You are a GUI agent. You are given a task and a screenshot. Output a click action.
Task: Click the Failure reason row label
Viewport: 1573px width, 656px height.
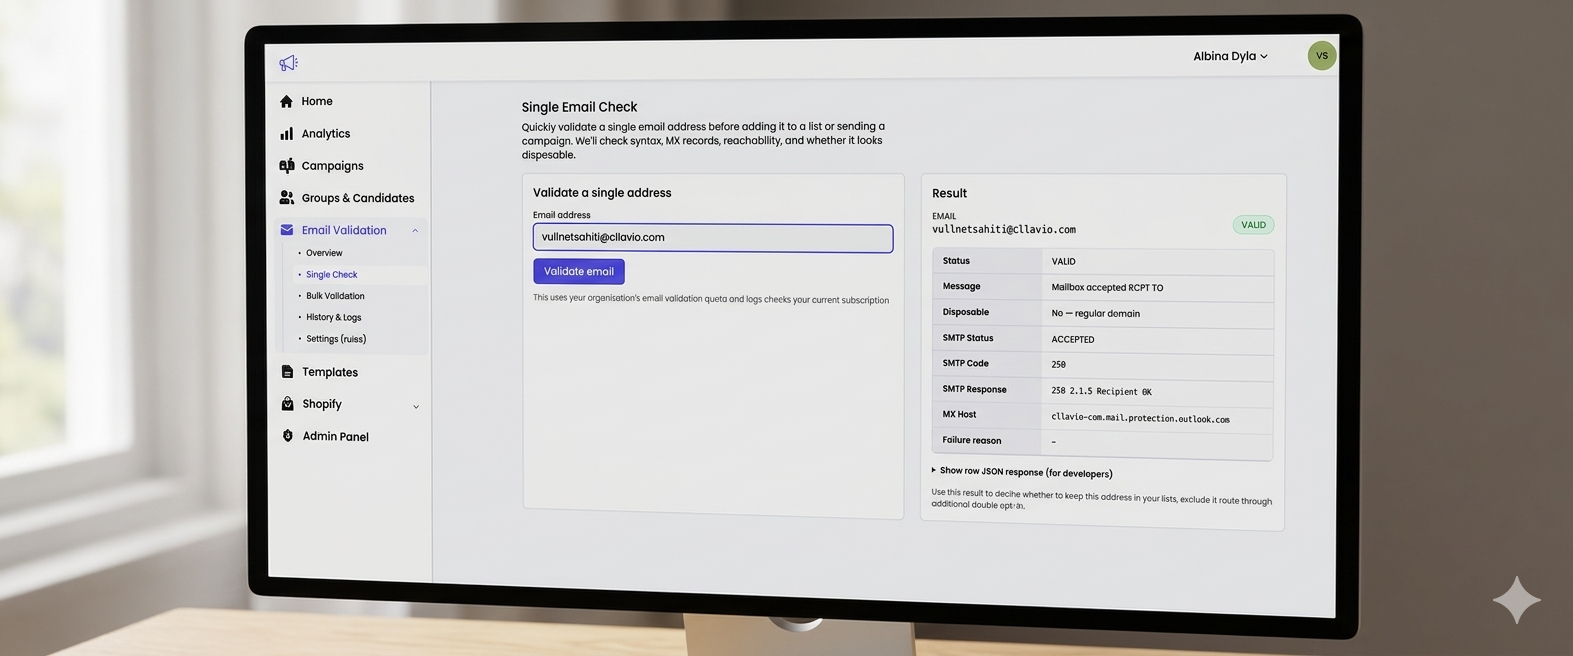971,441
